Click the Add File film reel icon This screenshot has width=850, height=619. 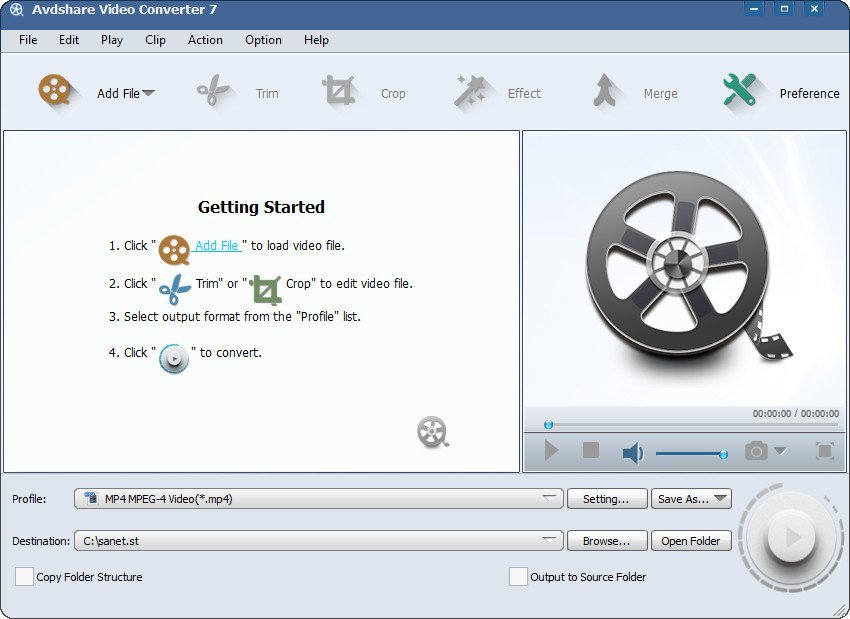pyautogui.click(x=57, y=92)
